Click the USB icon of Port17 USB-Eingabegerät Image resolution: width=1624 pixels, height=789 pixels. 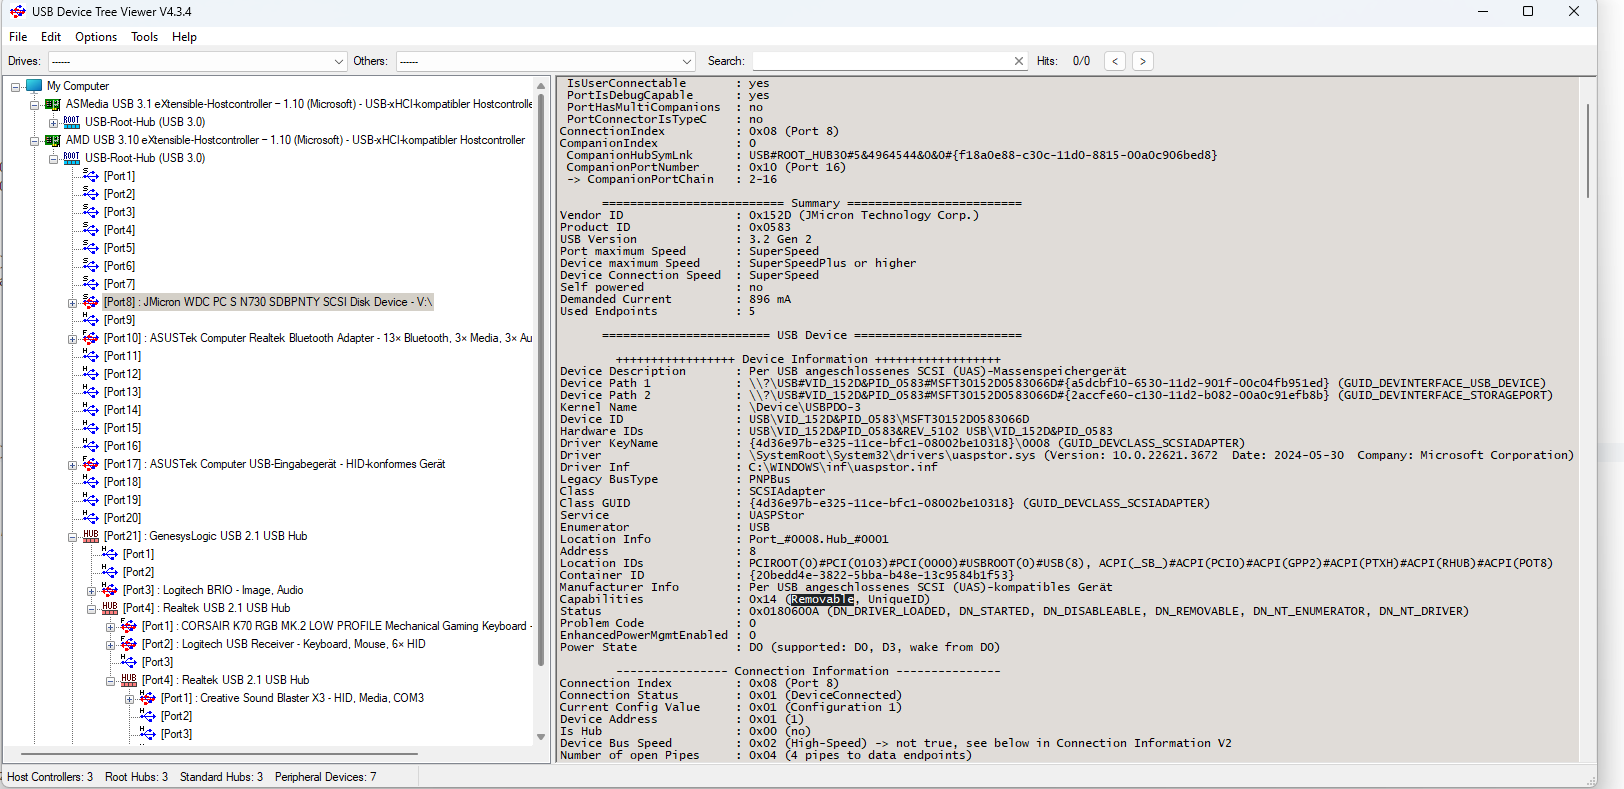pyautogui.click(x=91, y=464)
